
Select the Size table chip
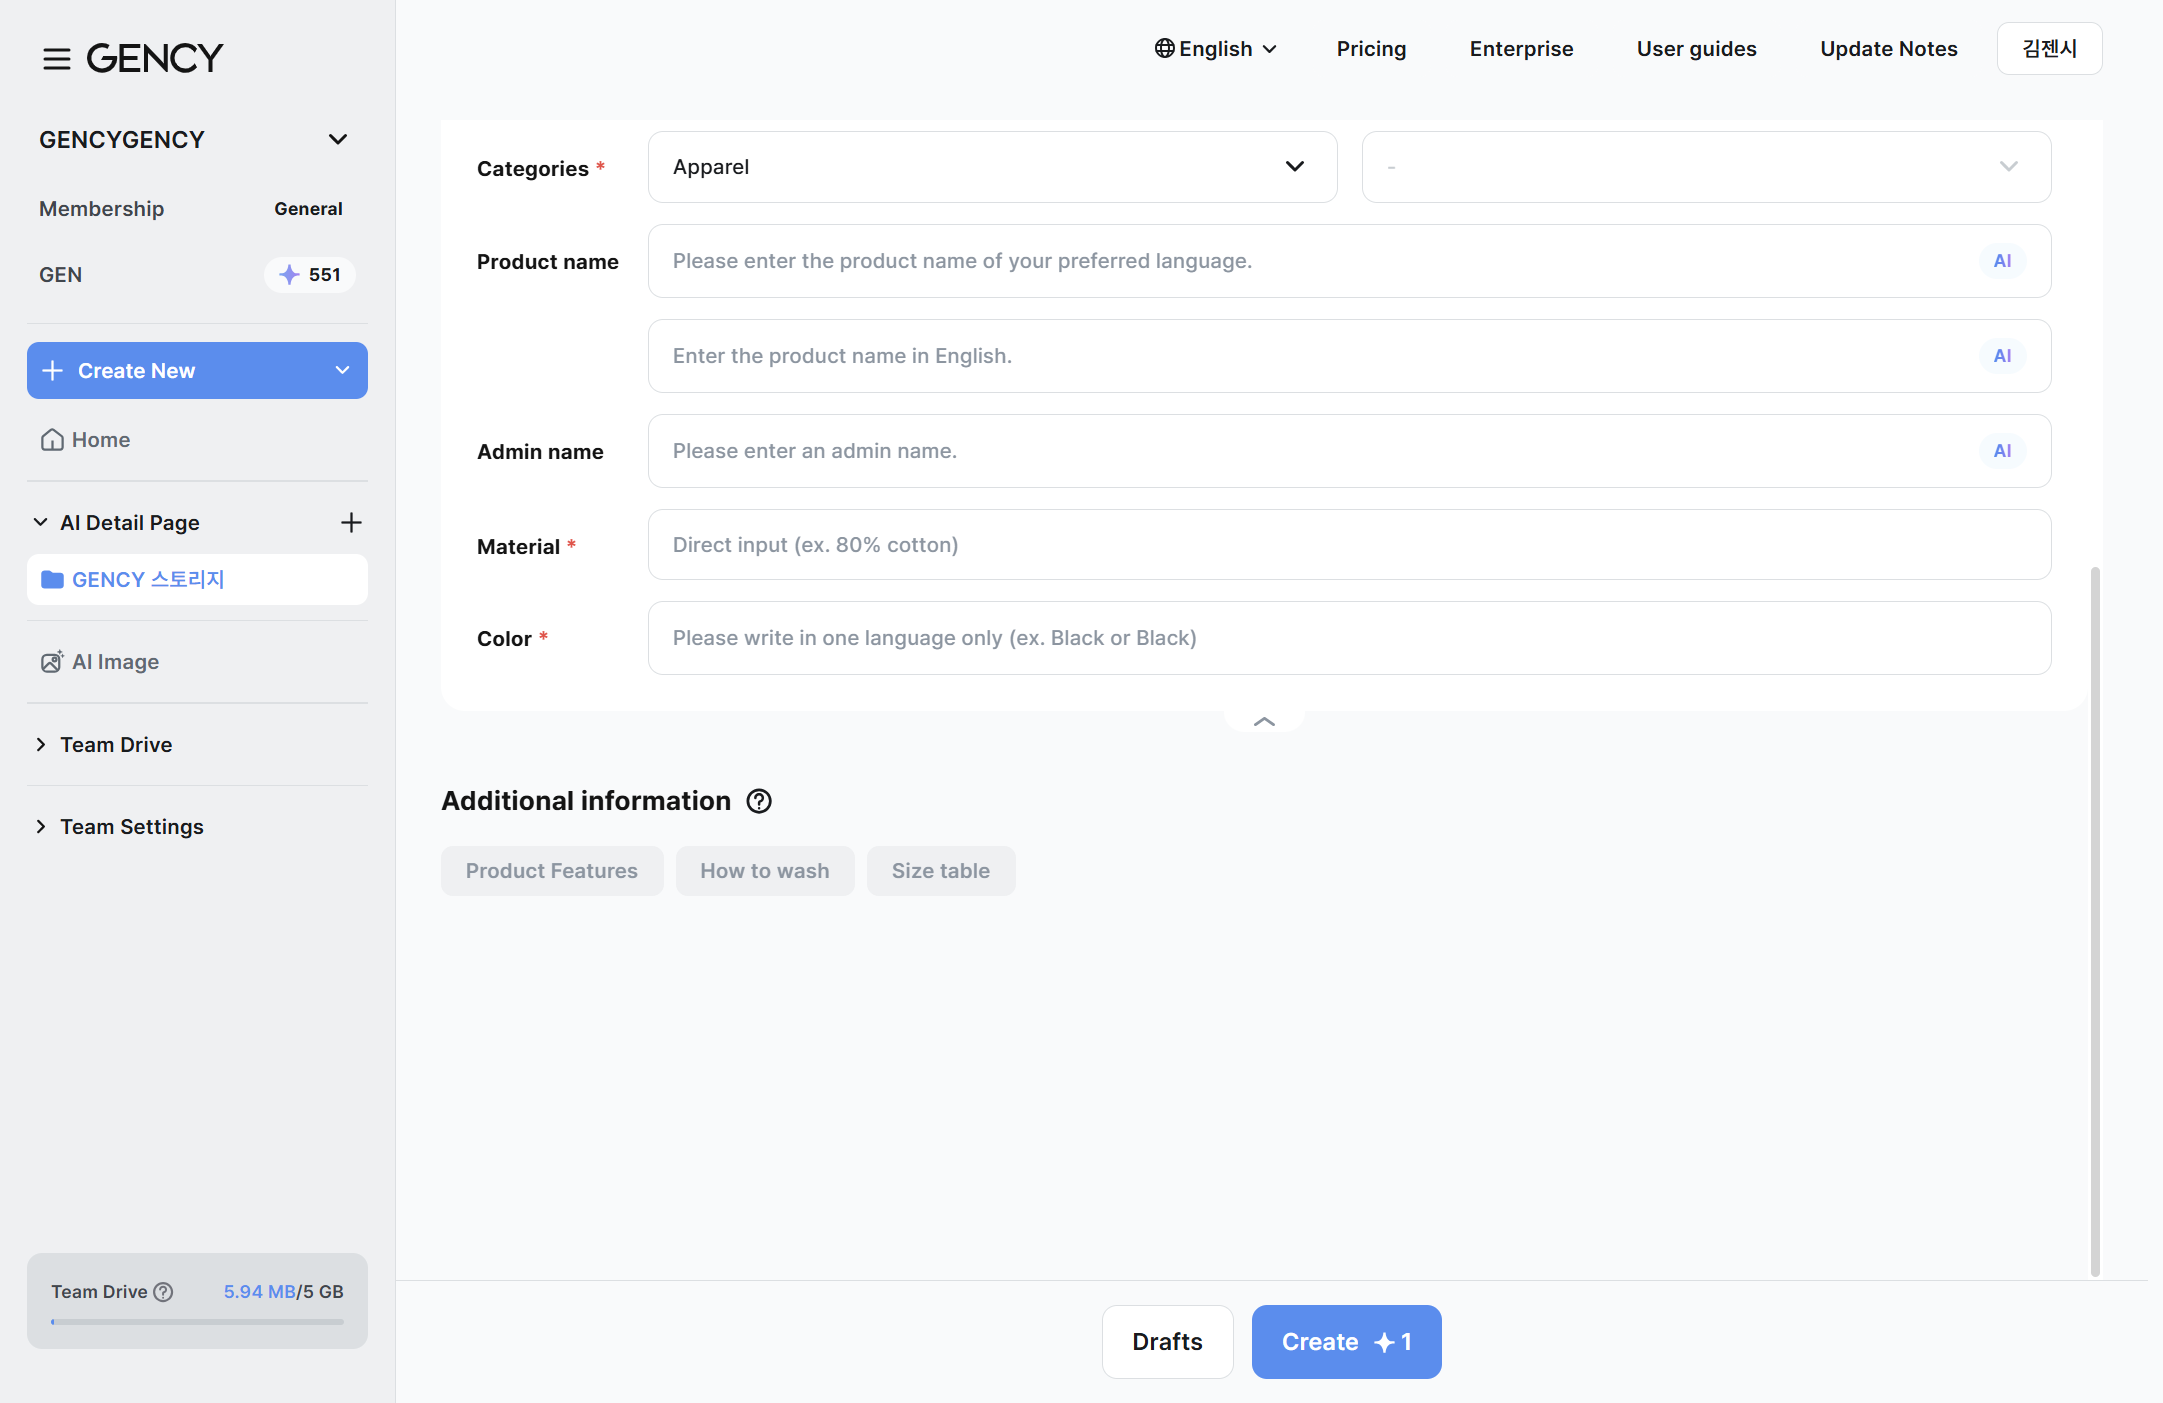tap(941, 871)
